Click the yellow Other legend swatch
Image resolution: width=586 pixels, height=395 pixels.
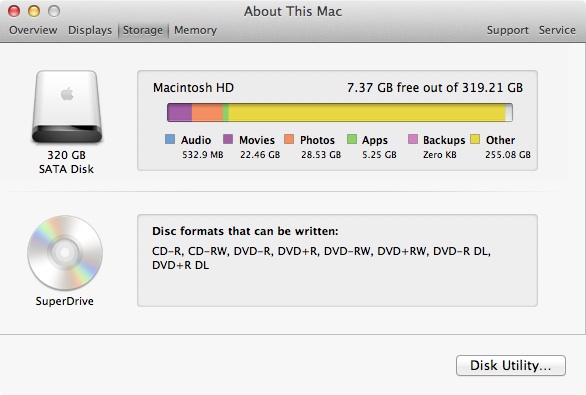(475, 139)
